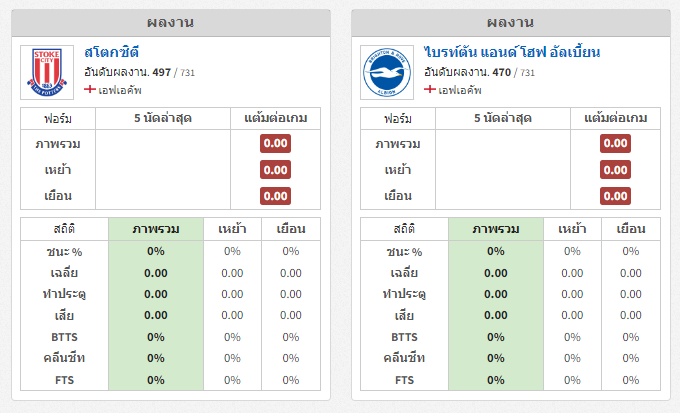This screenshot has height=413, width=680.
Task: Open the ไบรท์ตัน แอนด์ โฮฟ อัลเบี้ยน link
Action: 526,51
